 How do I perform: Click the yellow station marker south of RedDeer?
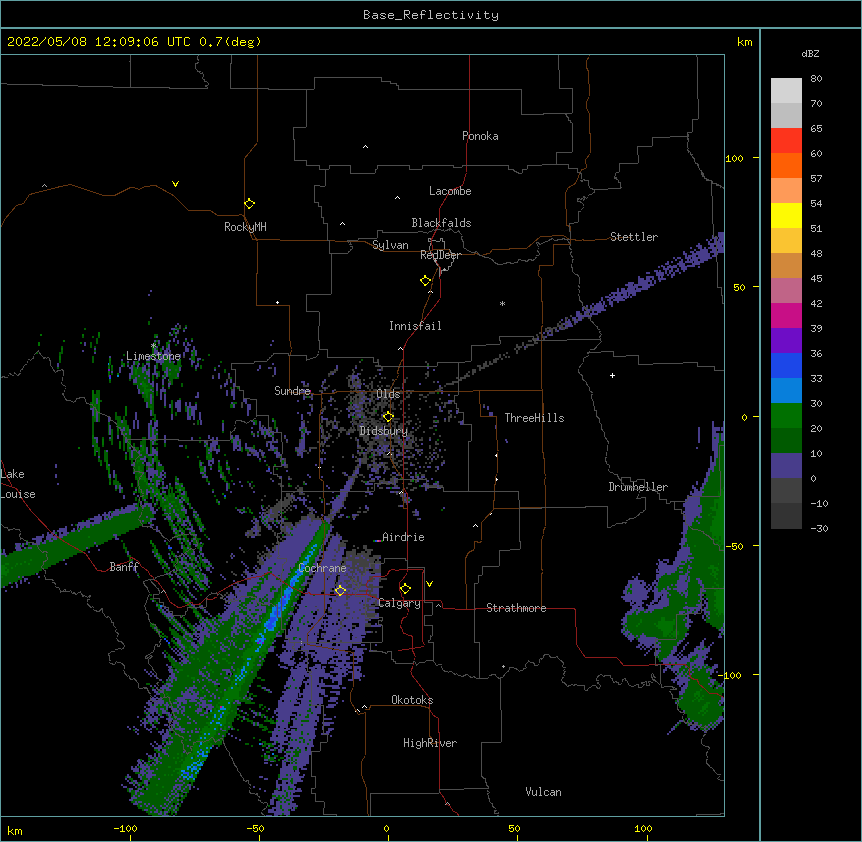click(425, 281)
